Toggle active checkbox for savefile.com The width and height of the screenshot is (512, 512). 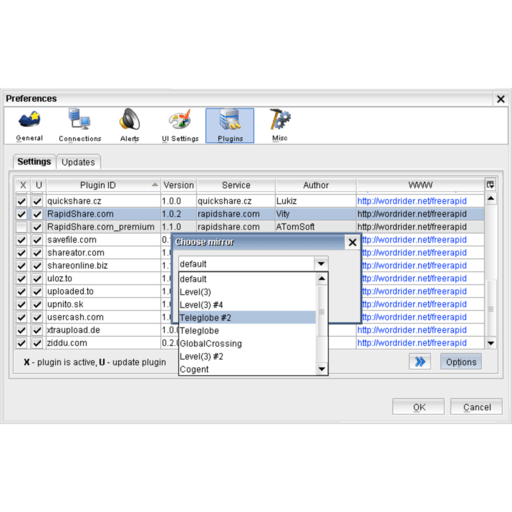click(x=22, y=240)
